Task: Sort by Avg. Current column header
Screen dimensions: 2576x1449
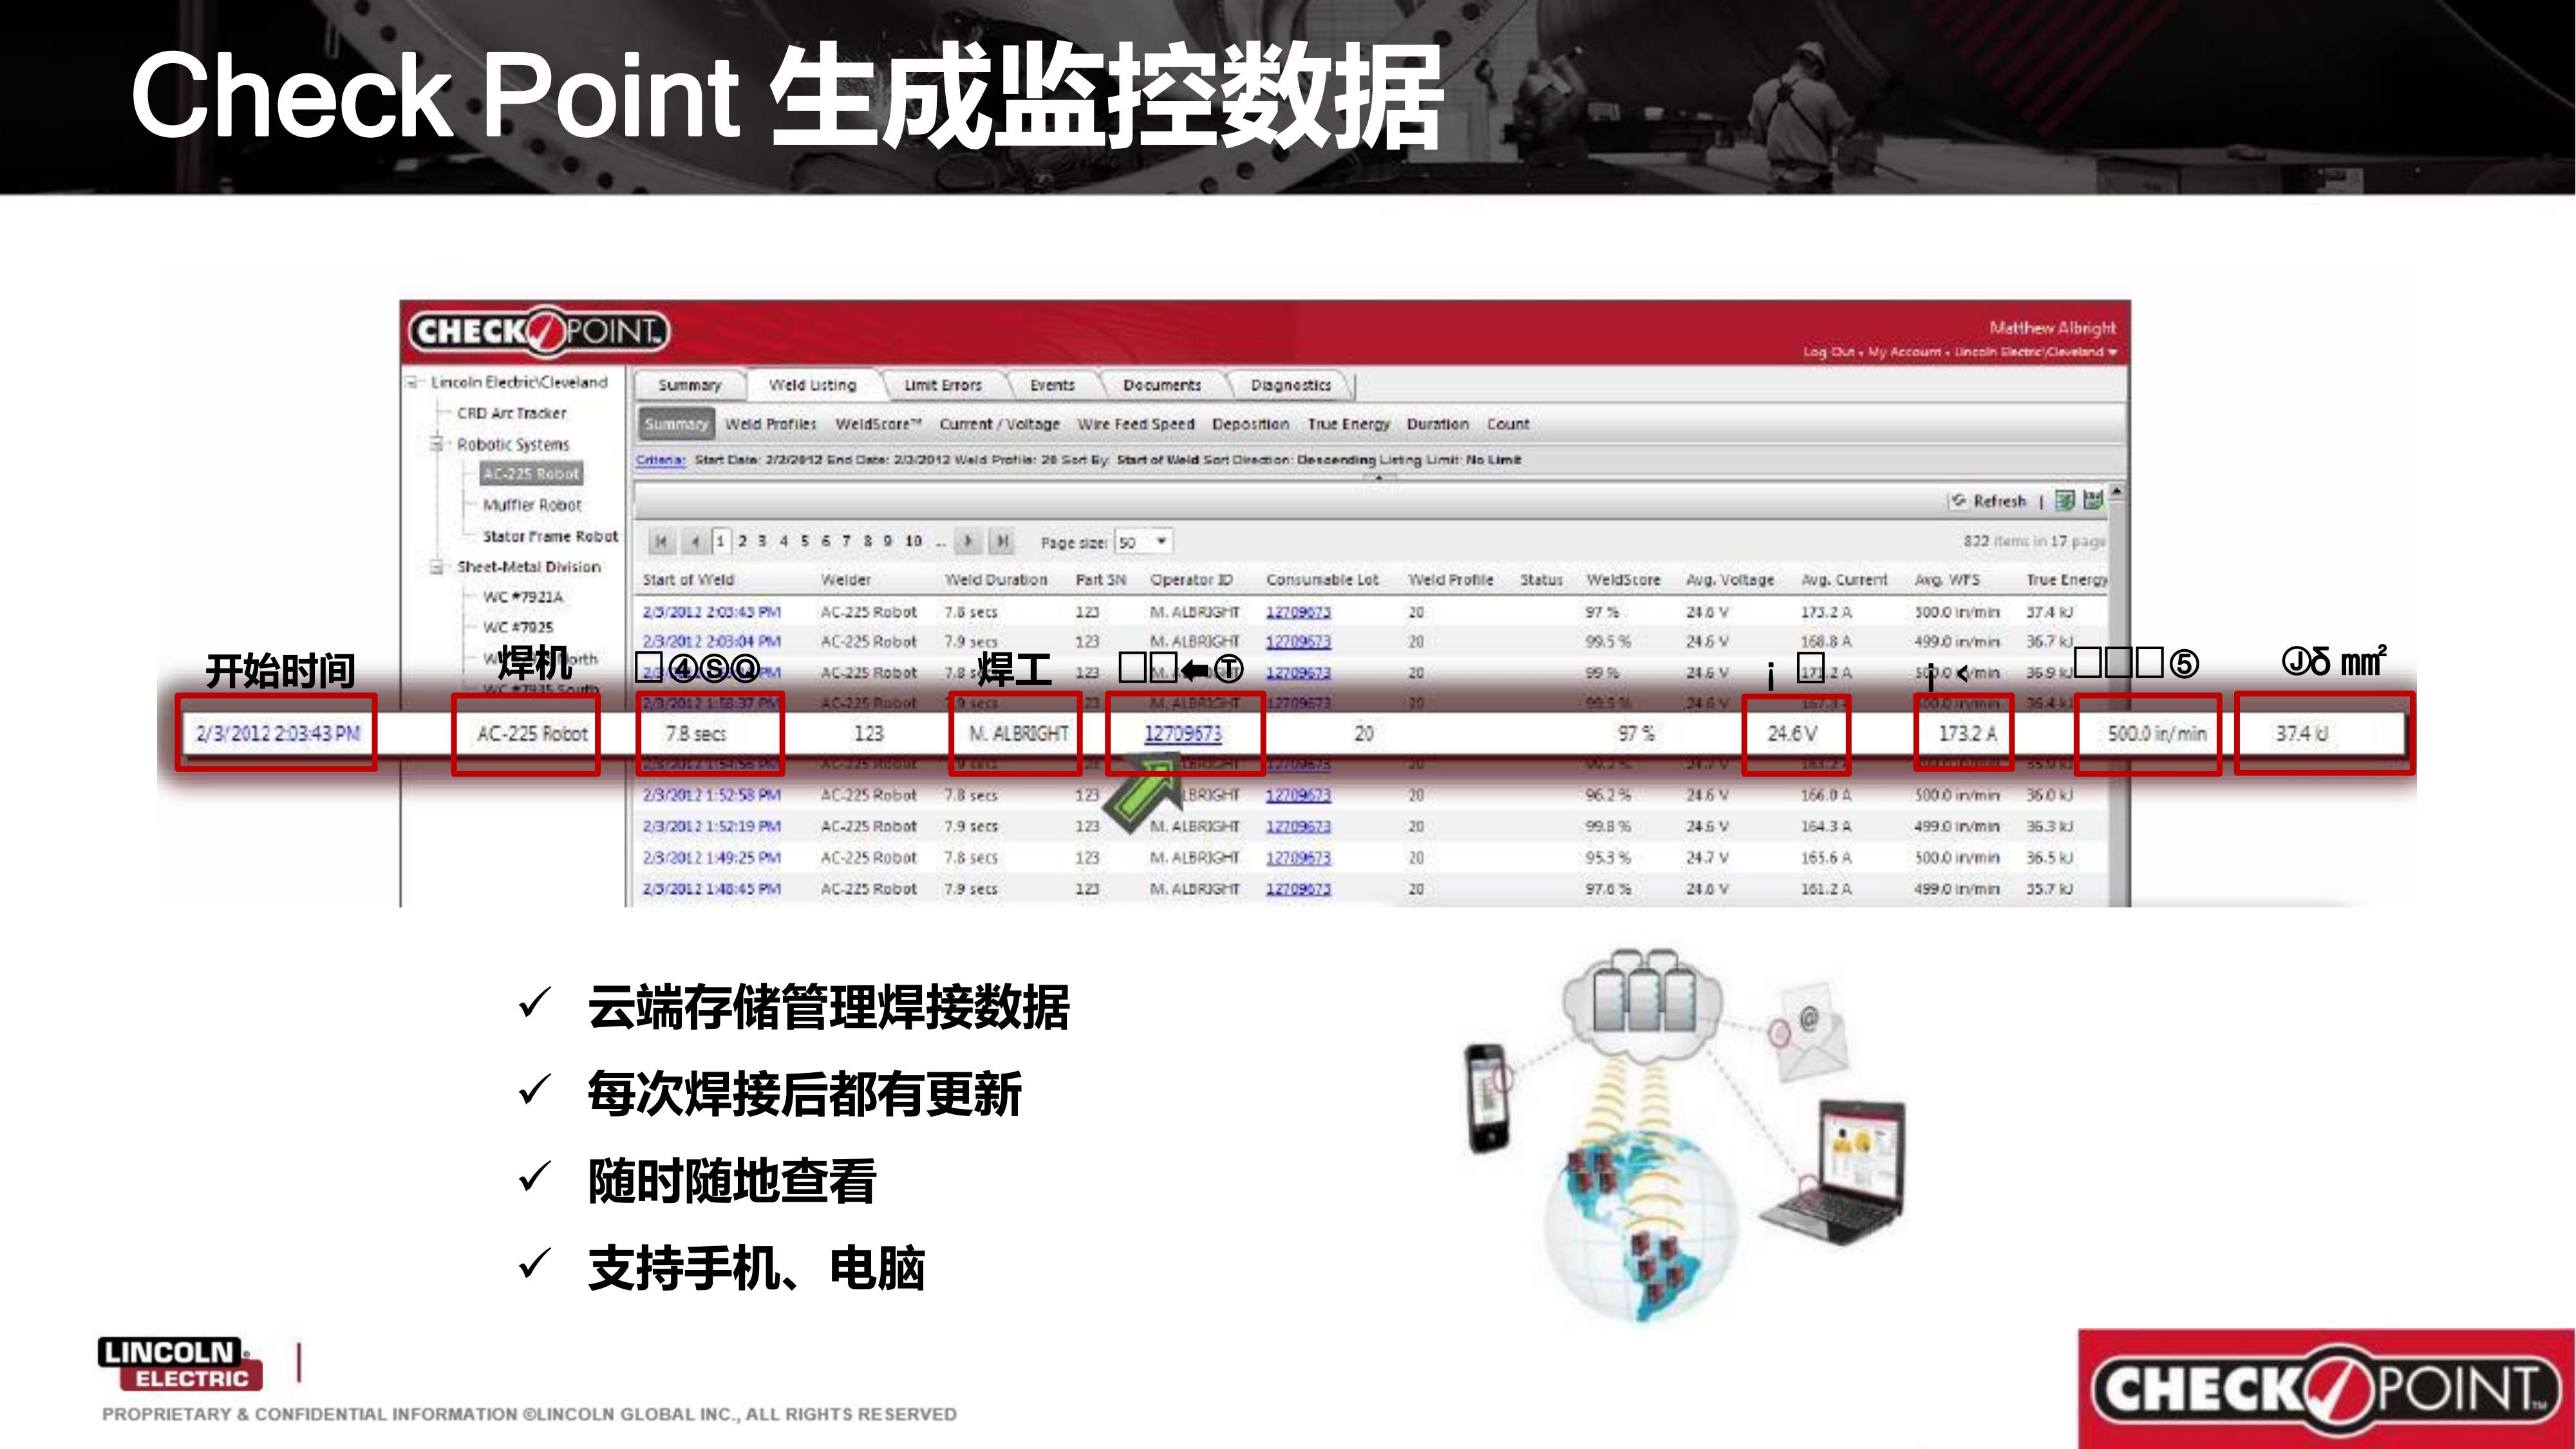Action: click(1844, 580)
